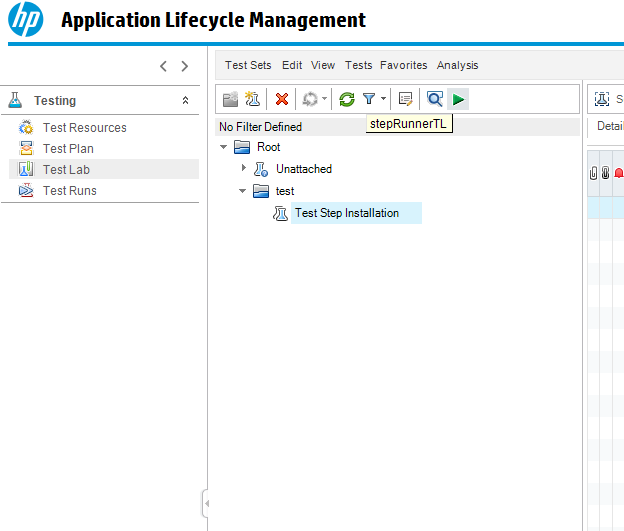Open the Tests menu
The height and width of the screenshot is (531, 624).
click(359, 65)
